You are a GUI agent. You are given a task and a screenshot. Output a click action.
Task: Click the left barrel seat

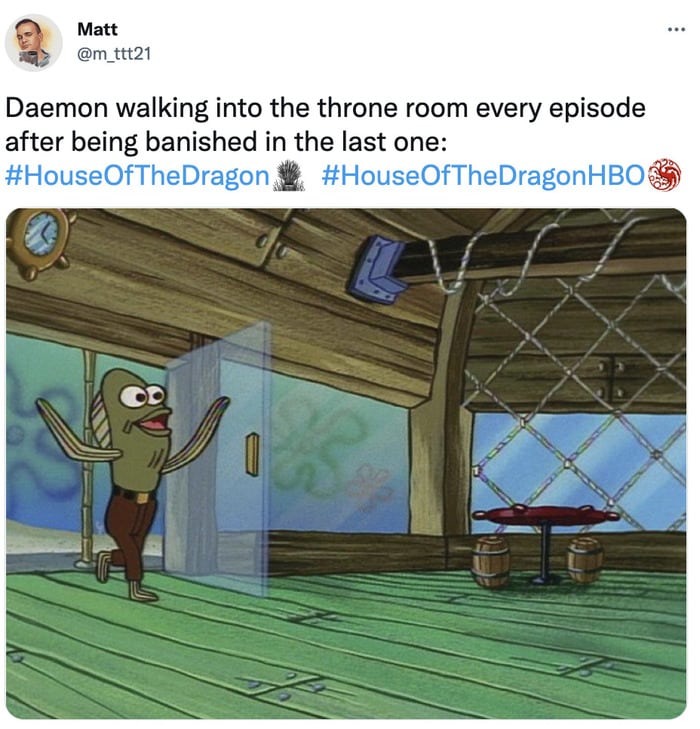point(491,561)
